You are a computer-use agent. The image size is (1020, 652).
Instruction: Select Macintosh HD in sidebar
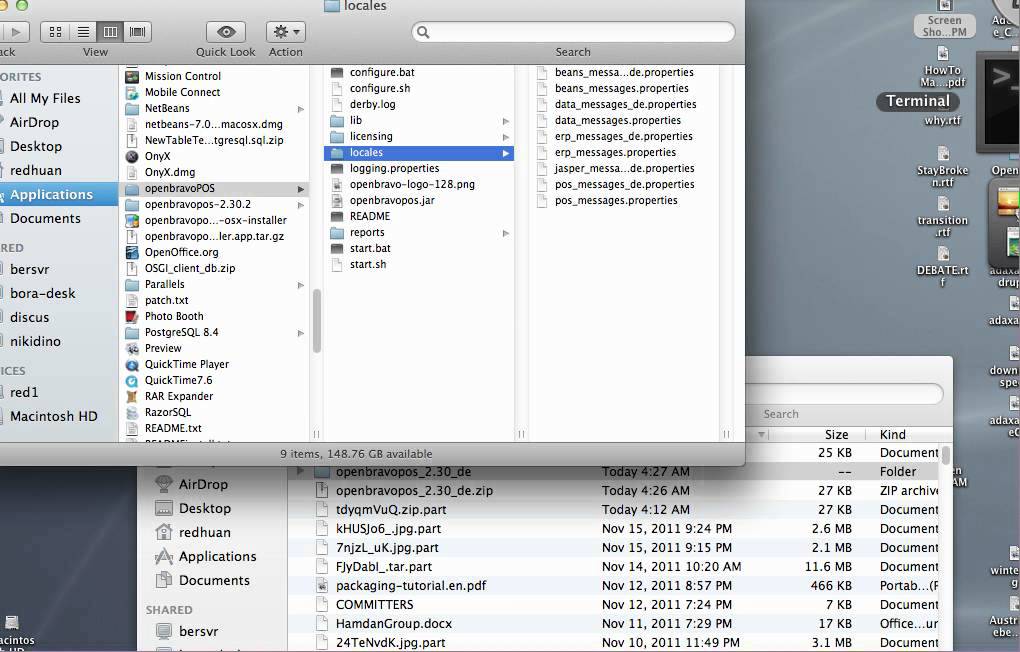53,416
